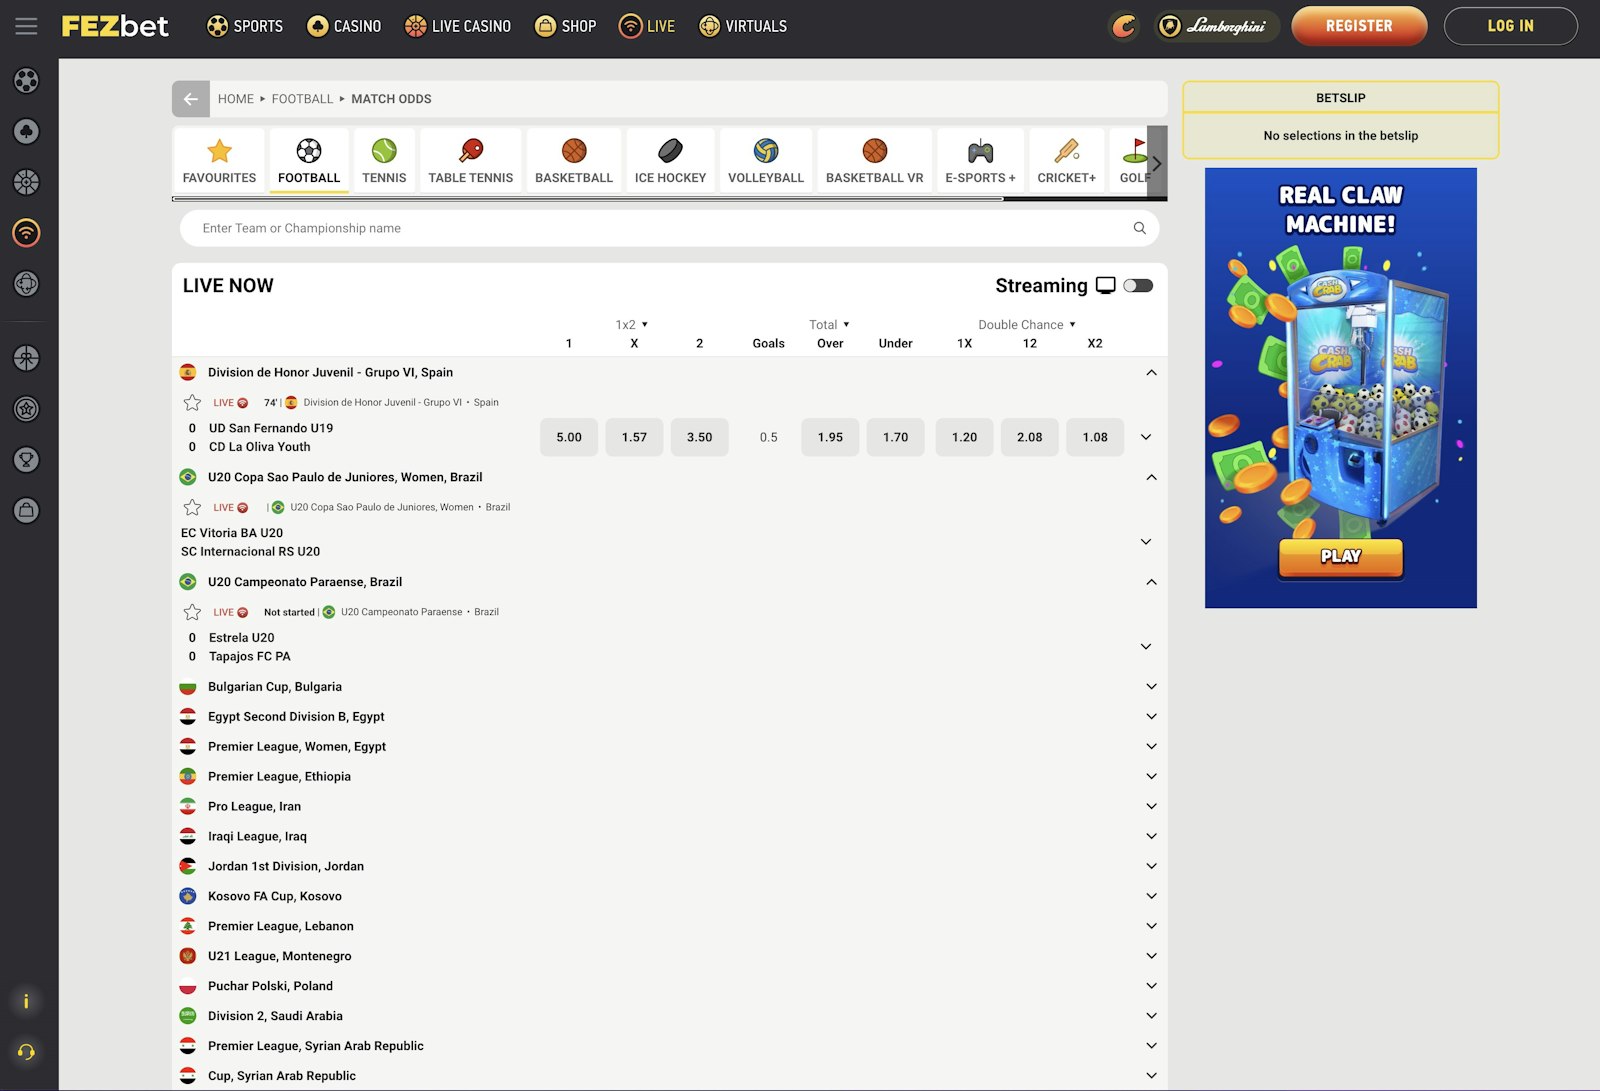The height and width of the screenshot is (1091, 1600).
Task: Toggle the Streaming switch on
Action: coord(1138,286)
